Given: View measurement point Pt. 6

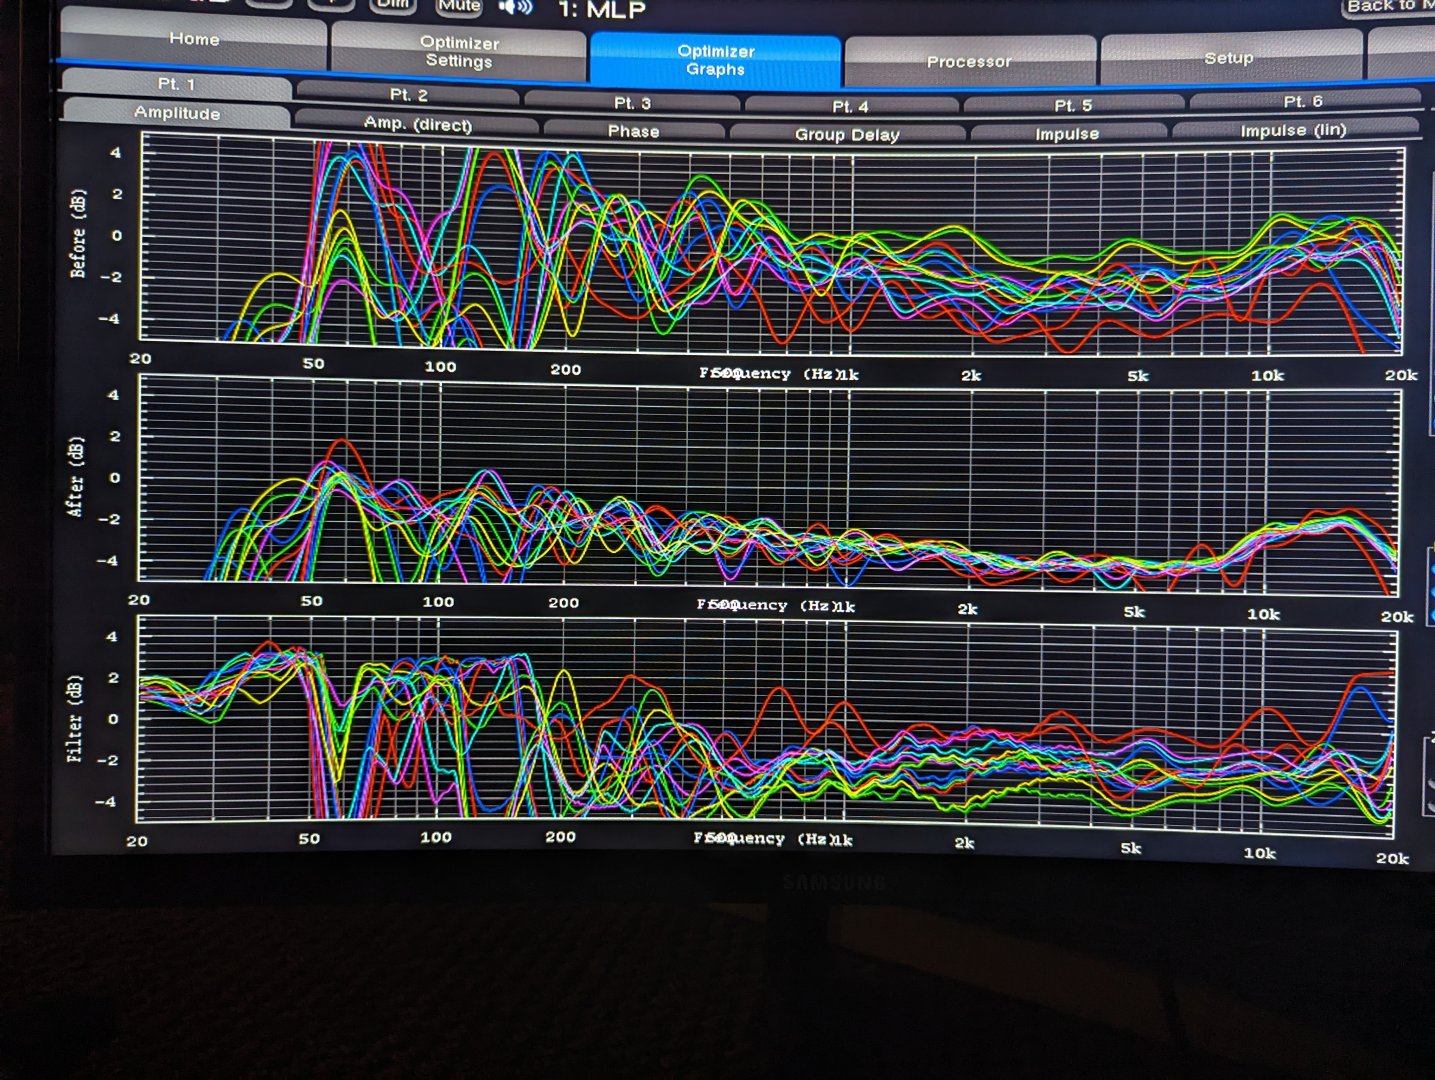Looking at the screenshot, I should click(x=1302, y=102).
